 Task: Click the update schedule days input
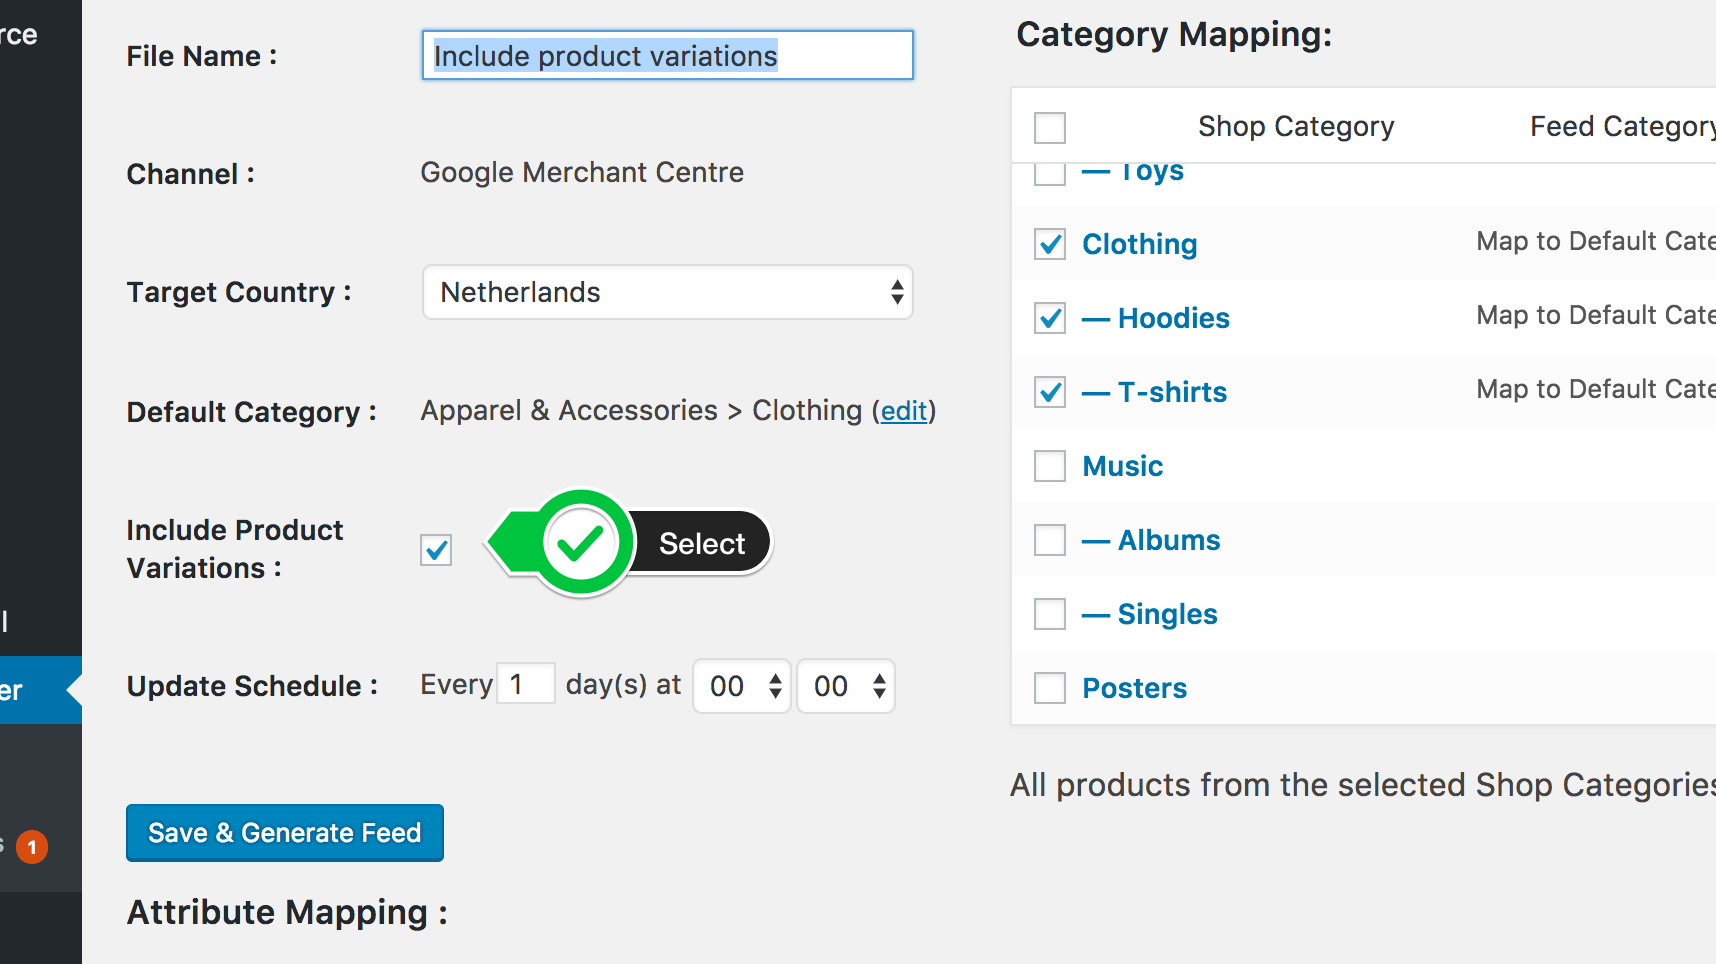(525, 685)
